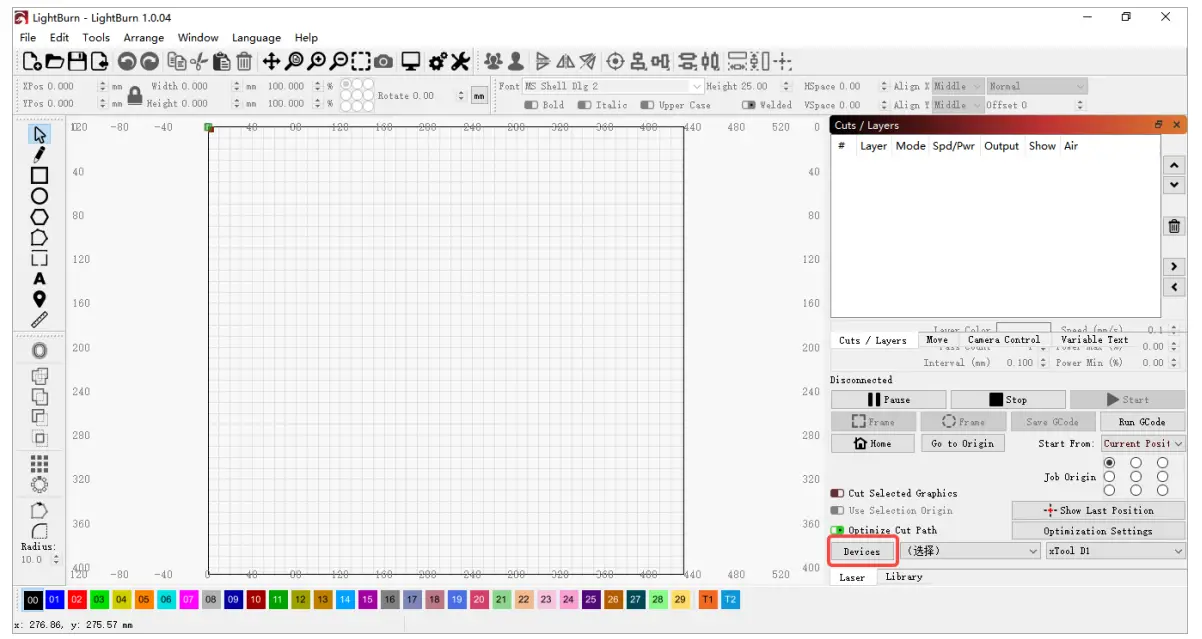Select the Measure ruler tool
The image size is (1202, 639).
click(x=39, y=320)
